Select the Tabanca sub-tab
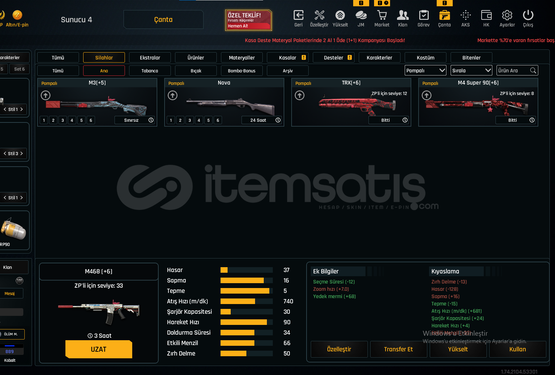The width and height of the screenshot is (555, 375). click(x=150, y=71)
